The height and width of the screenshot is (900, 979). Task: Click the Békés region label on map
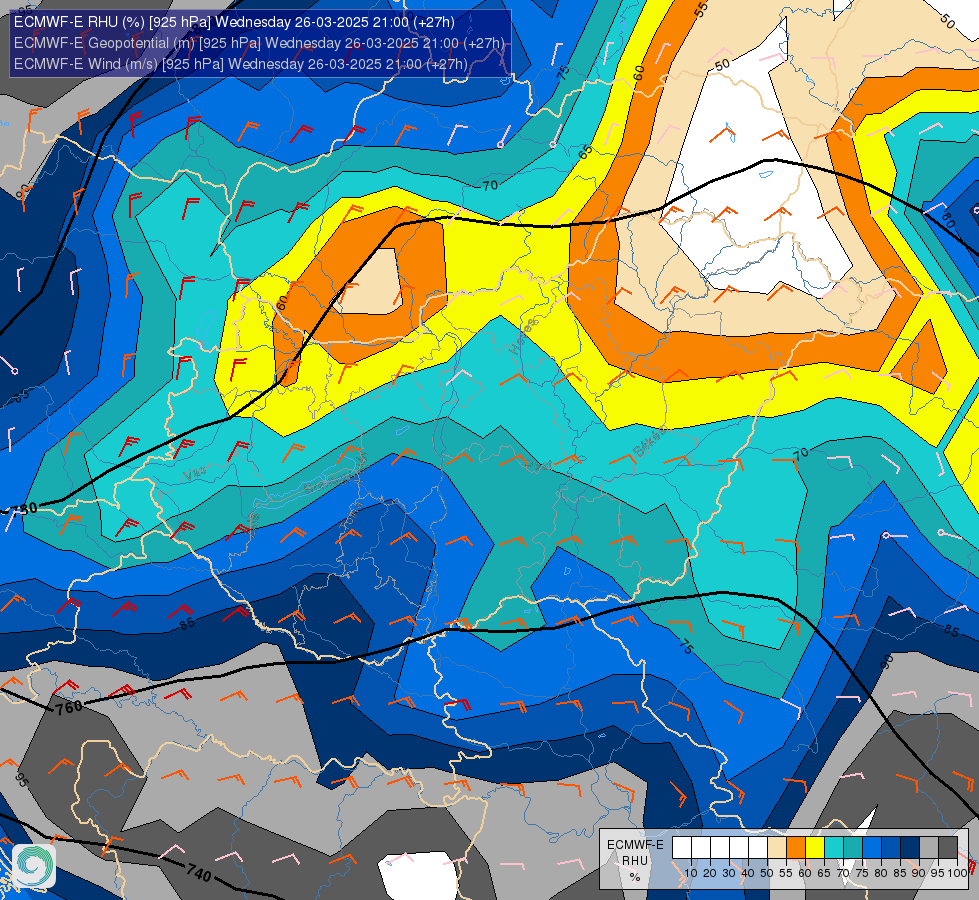[650, 442]
